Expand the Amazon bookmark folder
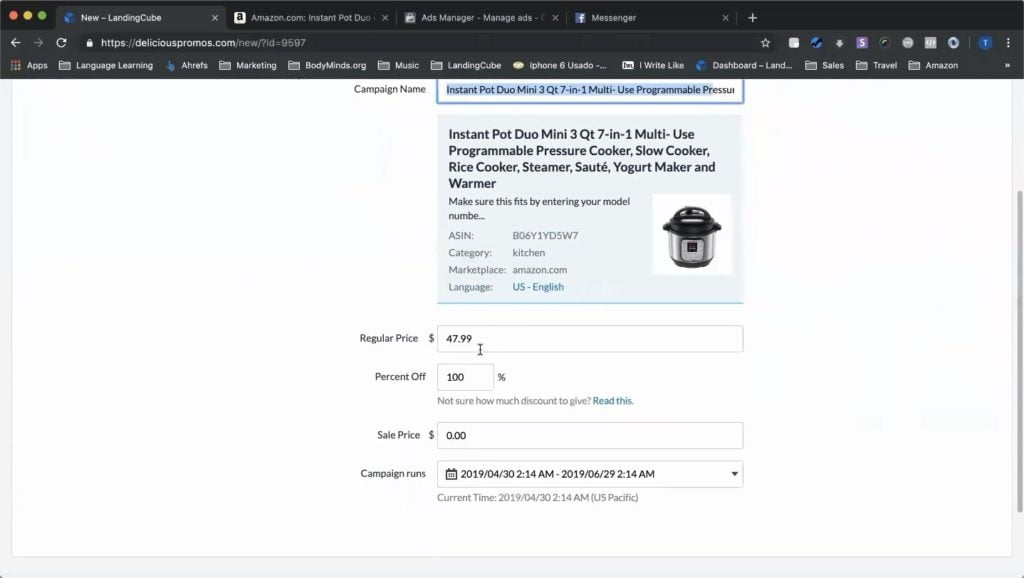 click(933, 65)
